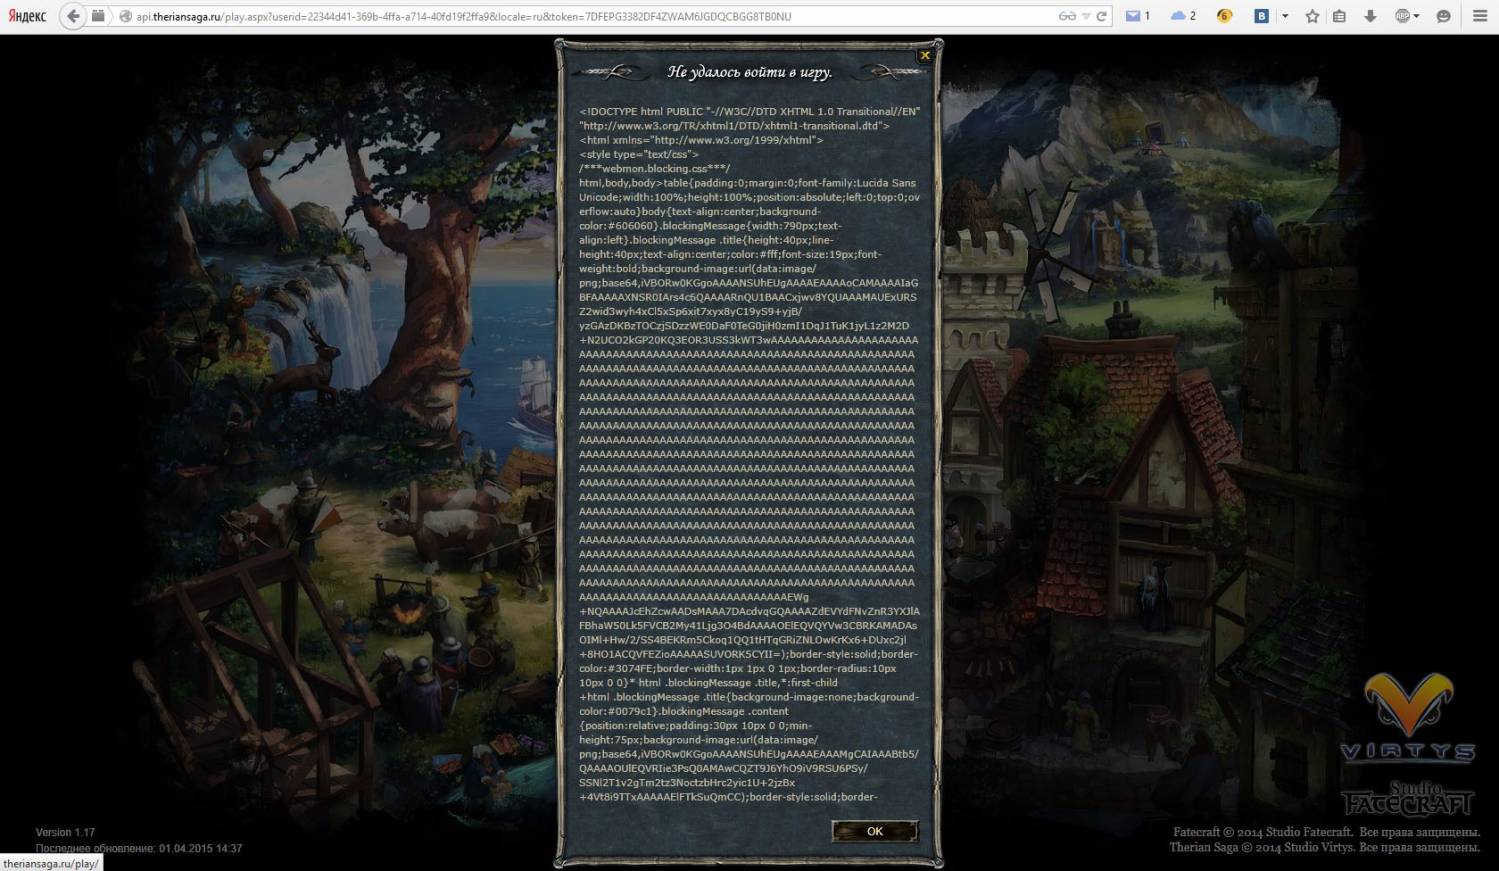Viewport: 1499px width, 871px height.
Task: Click the orange round badge showing 6
Action: (x=1224, y=16)
